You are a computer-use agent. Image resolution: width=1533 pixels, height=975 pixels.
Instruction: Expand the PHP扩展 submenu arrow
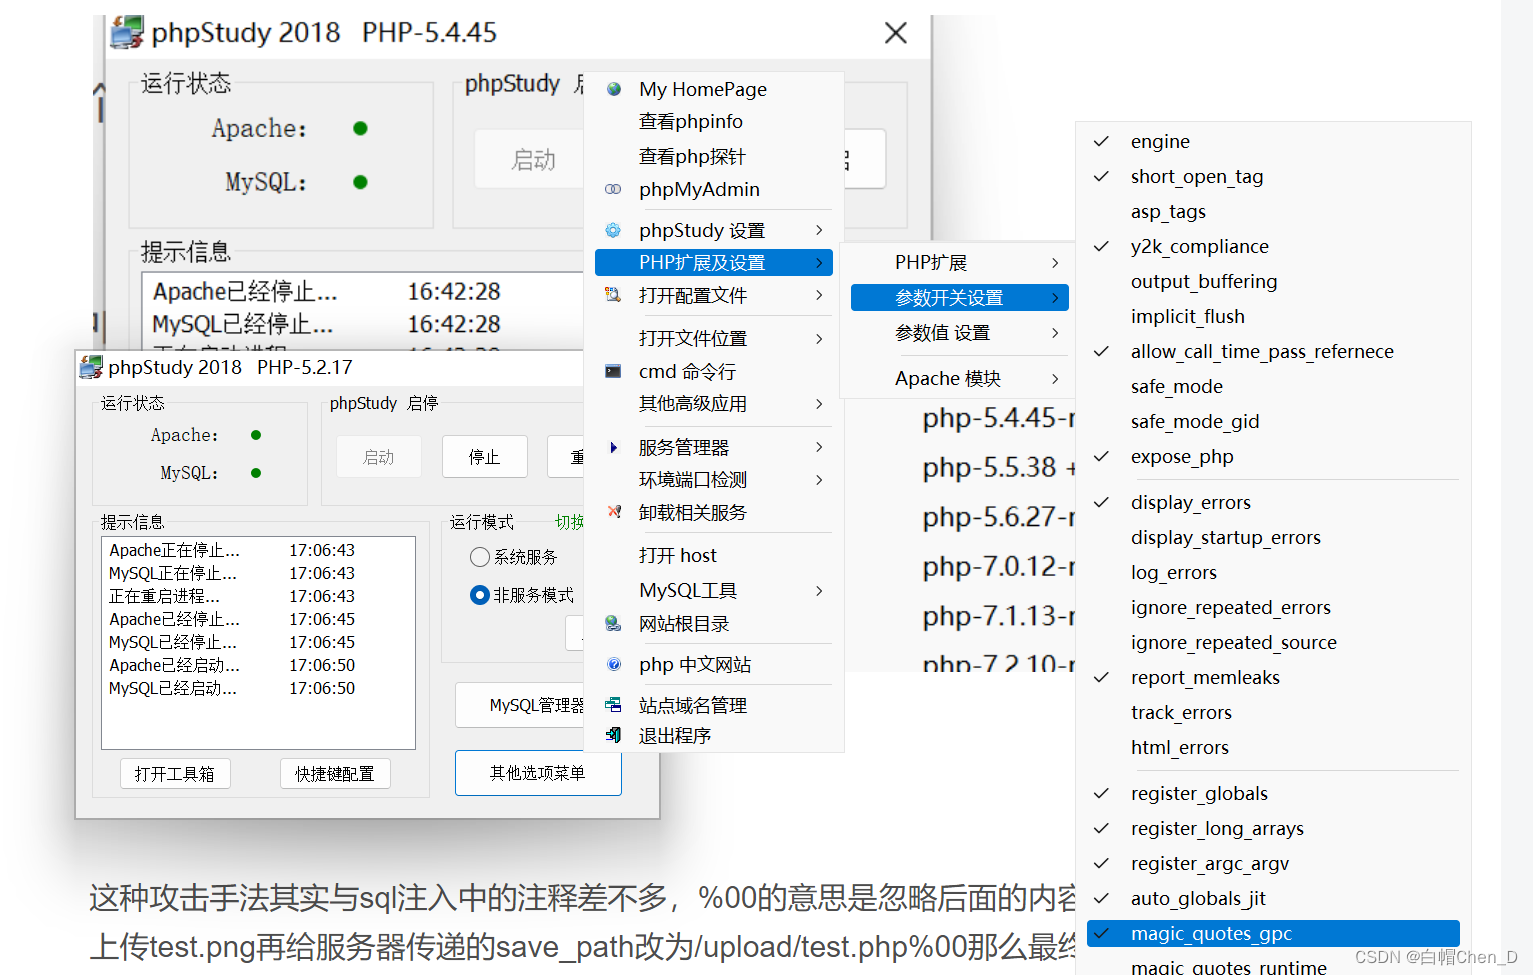click(1055, 262)
